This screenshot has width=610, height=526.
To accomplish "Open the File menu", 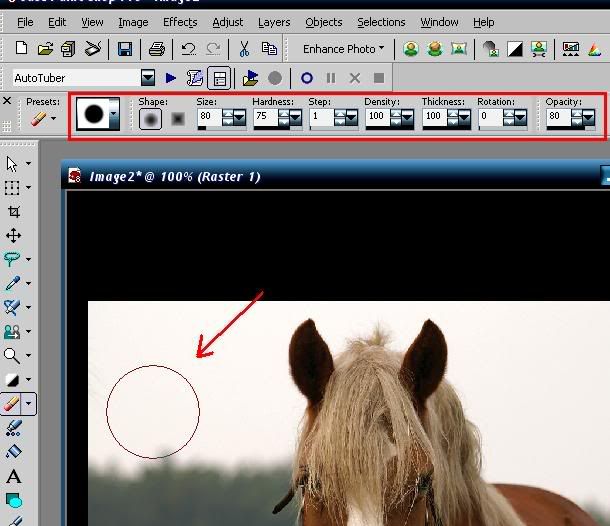I will 25,22.
